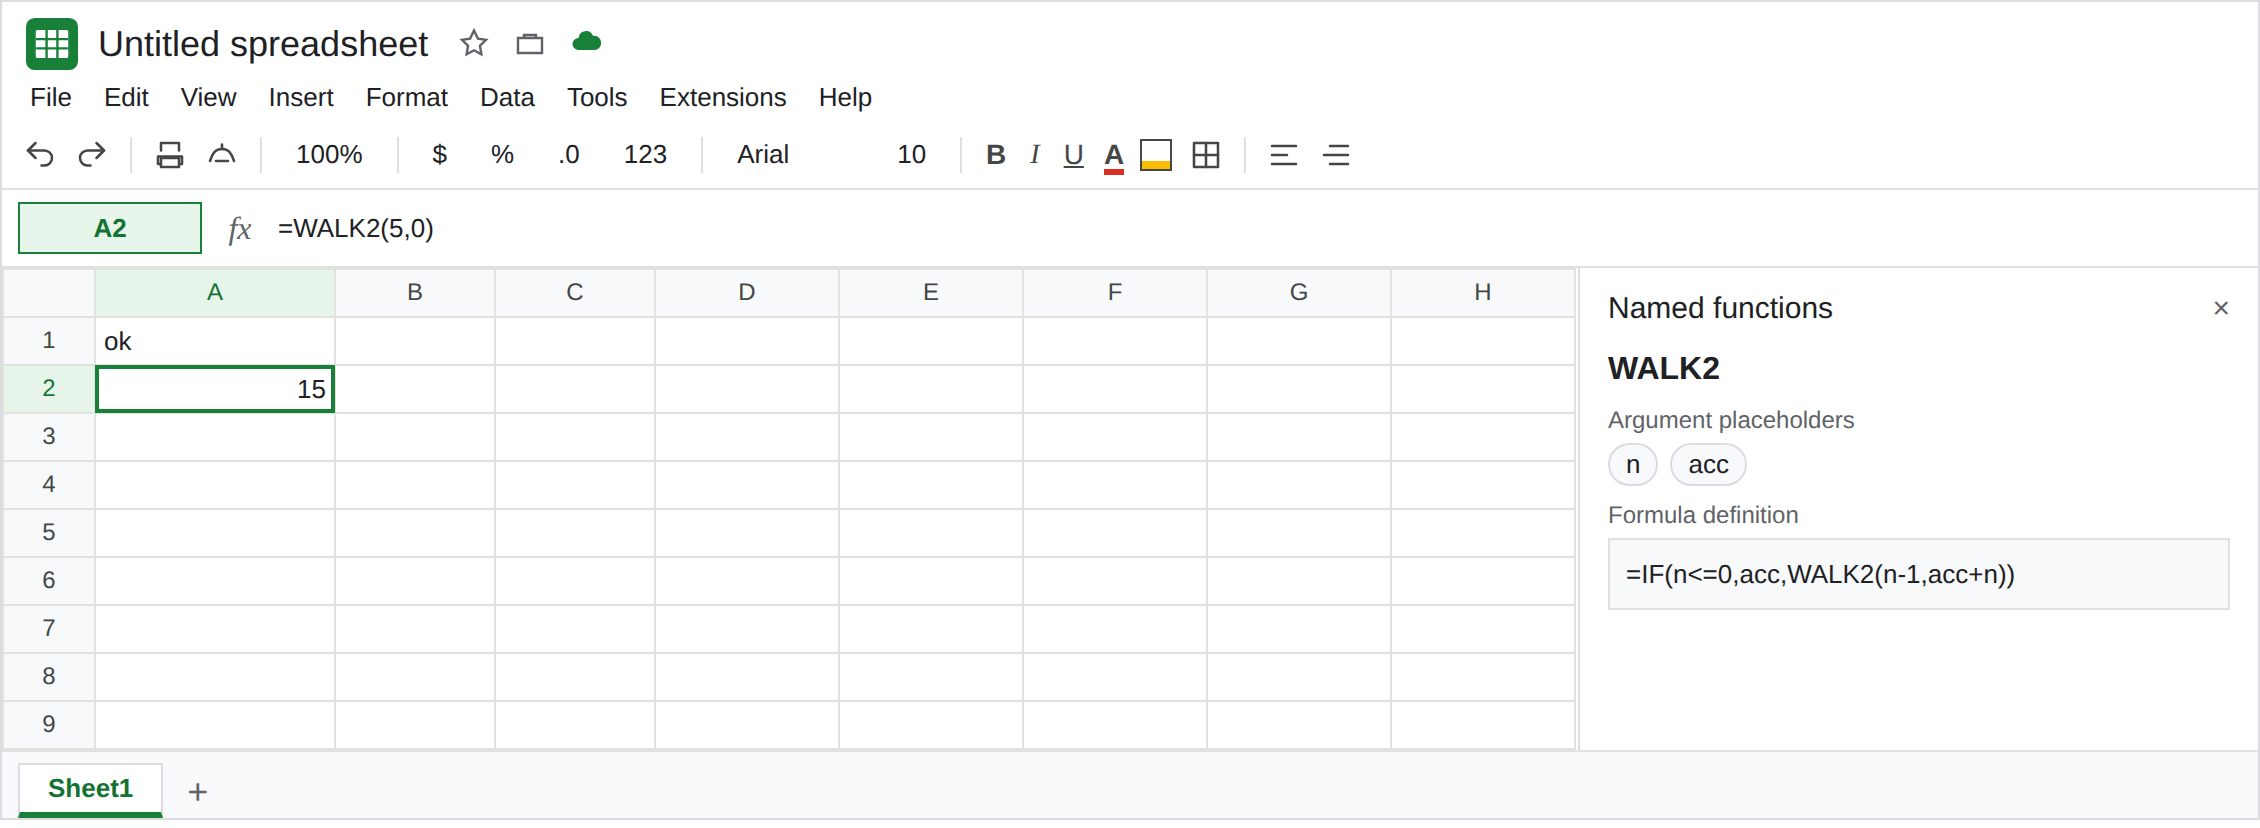Click the move to folder icon
The image size is (2260, 828).
point(530,43)
